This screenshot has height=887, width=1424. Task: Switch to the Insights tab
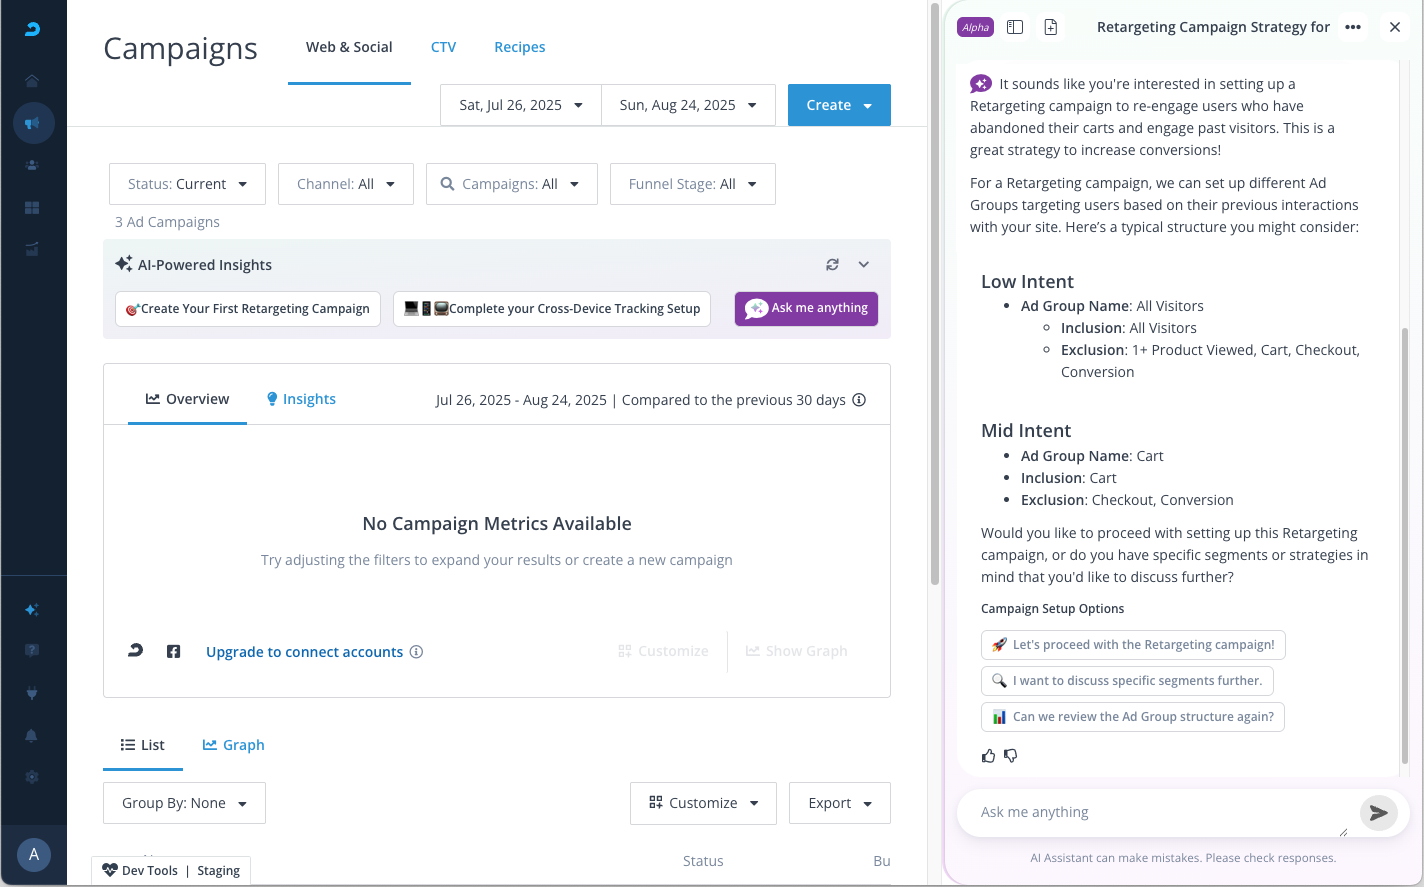301,399
